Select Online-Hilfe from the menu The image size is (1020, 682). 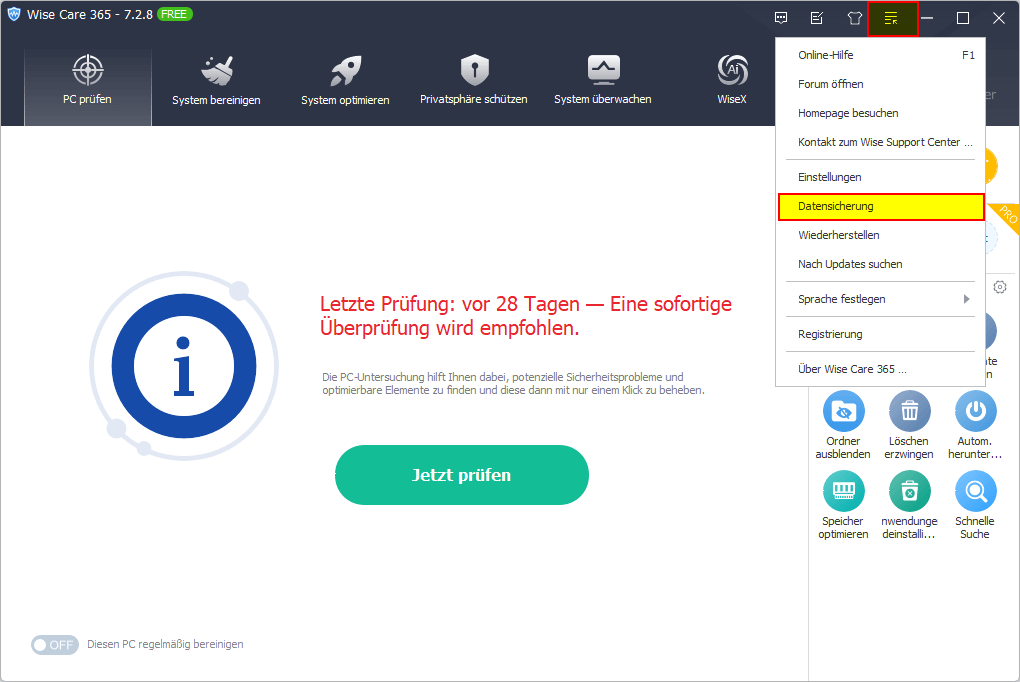pos(881,55)
